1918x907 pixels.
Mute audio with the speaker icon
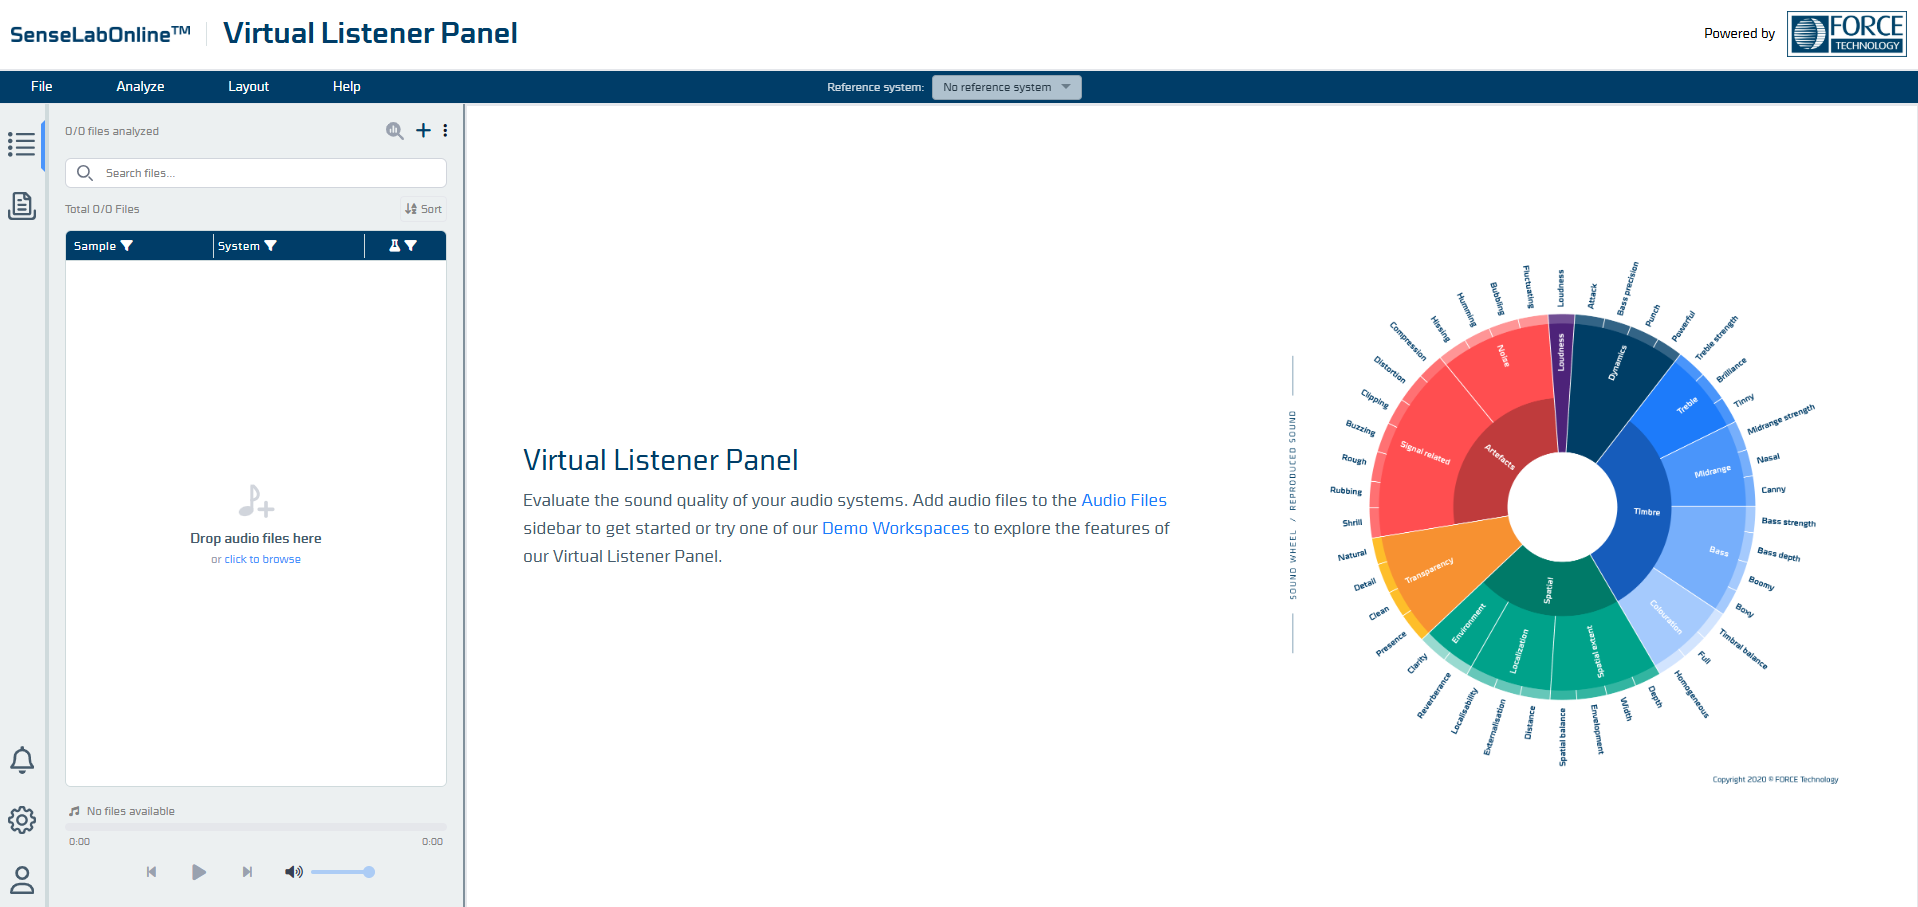coord(293,872)
